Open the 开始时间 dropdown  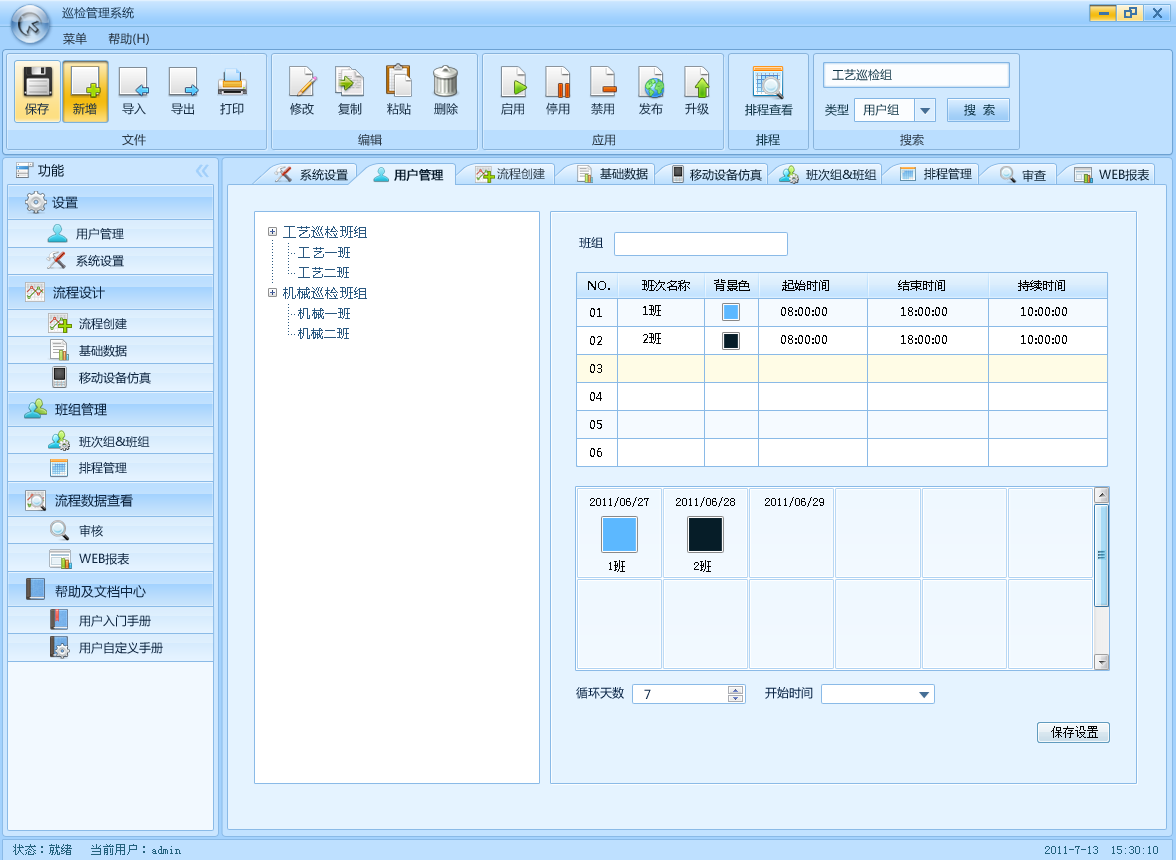(x=923, y=694)
